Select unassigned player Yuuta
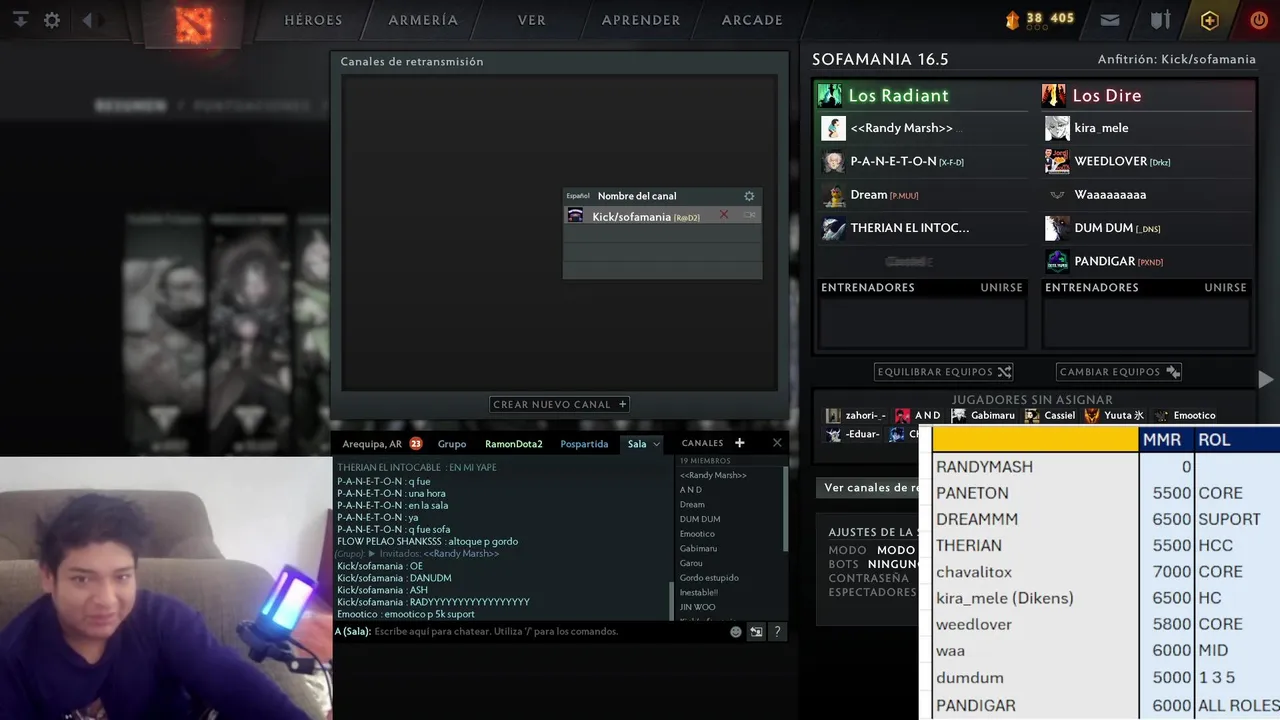The height and width of the screenshot is (720, 1280). pos(1115,415)
